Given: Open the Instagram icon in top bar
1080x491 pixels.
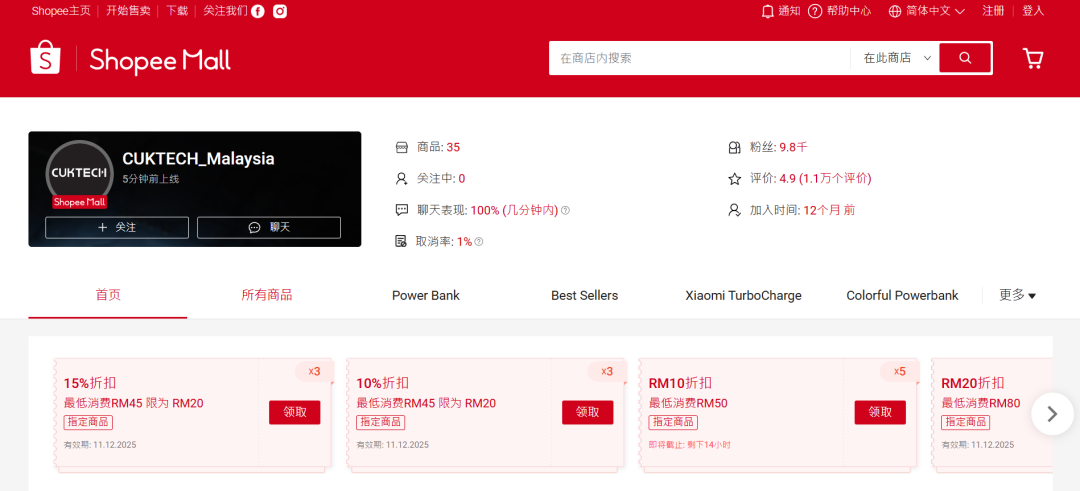Looking at the screenshot, I should (281, 11).
